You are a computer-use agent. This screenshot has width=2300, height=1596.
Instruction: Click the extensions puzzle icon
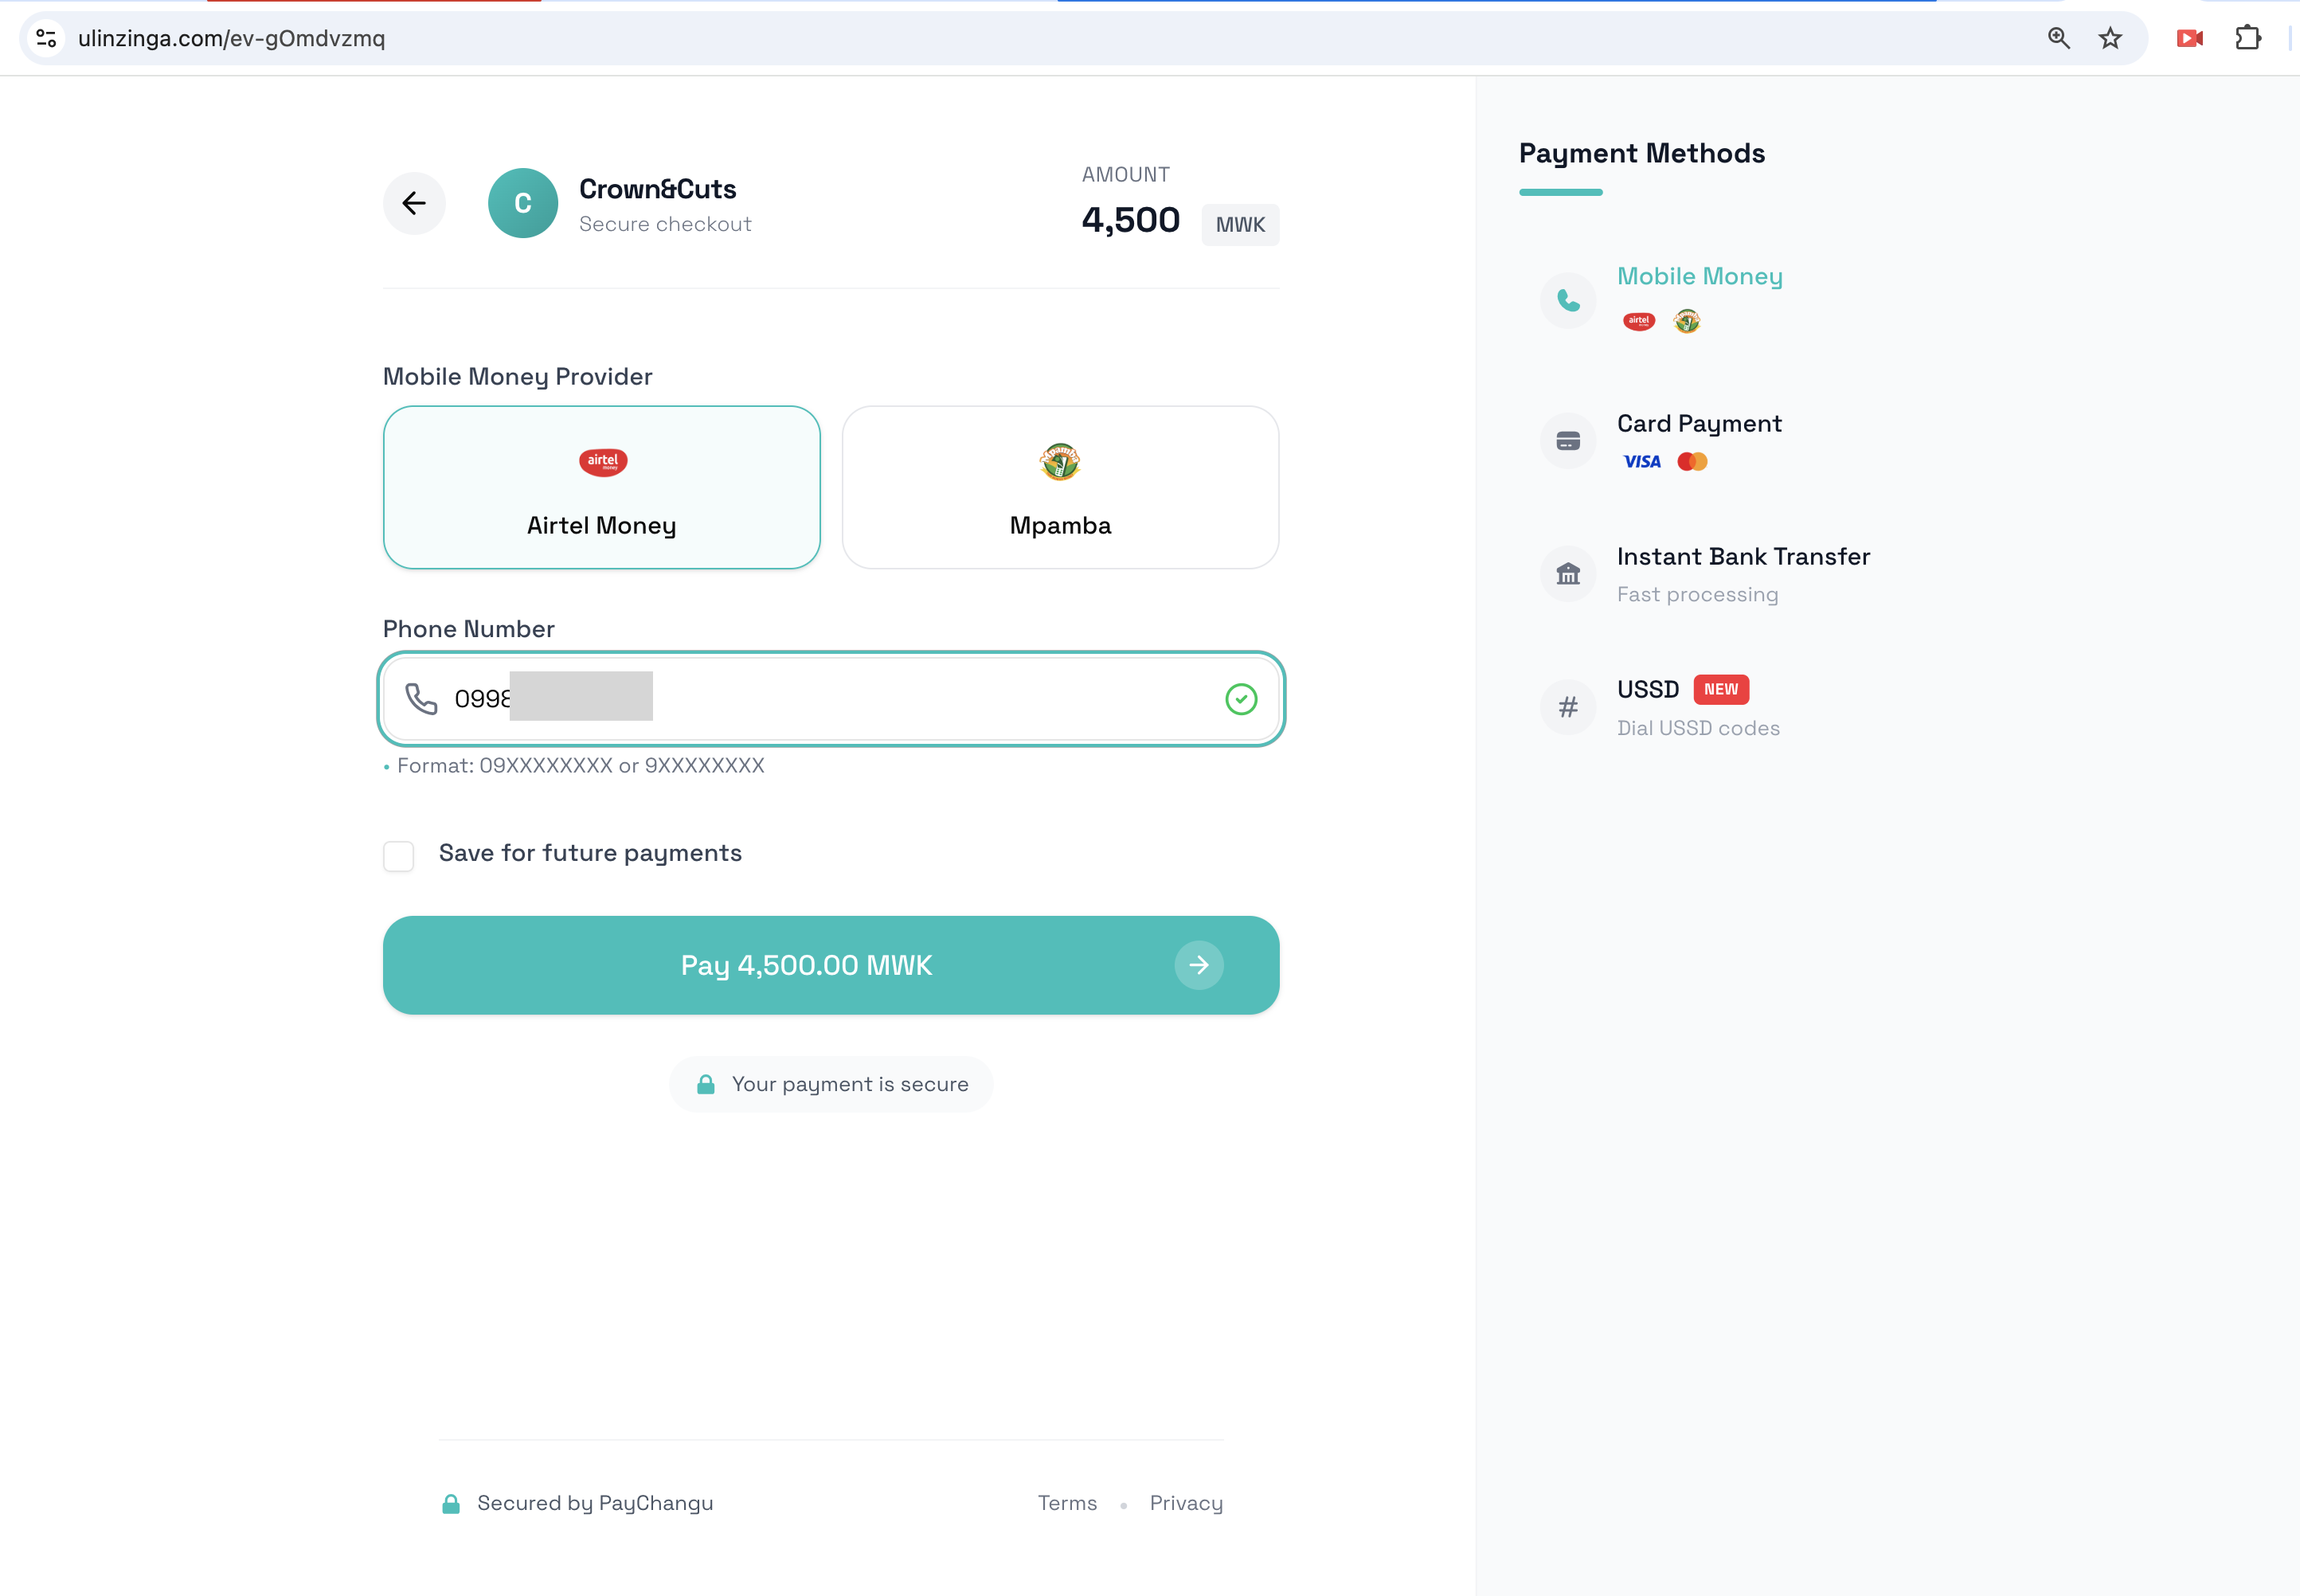tap(2248, 38)
